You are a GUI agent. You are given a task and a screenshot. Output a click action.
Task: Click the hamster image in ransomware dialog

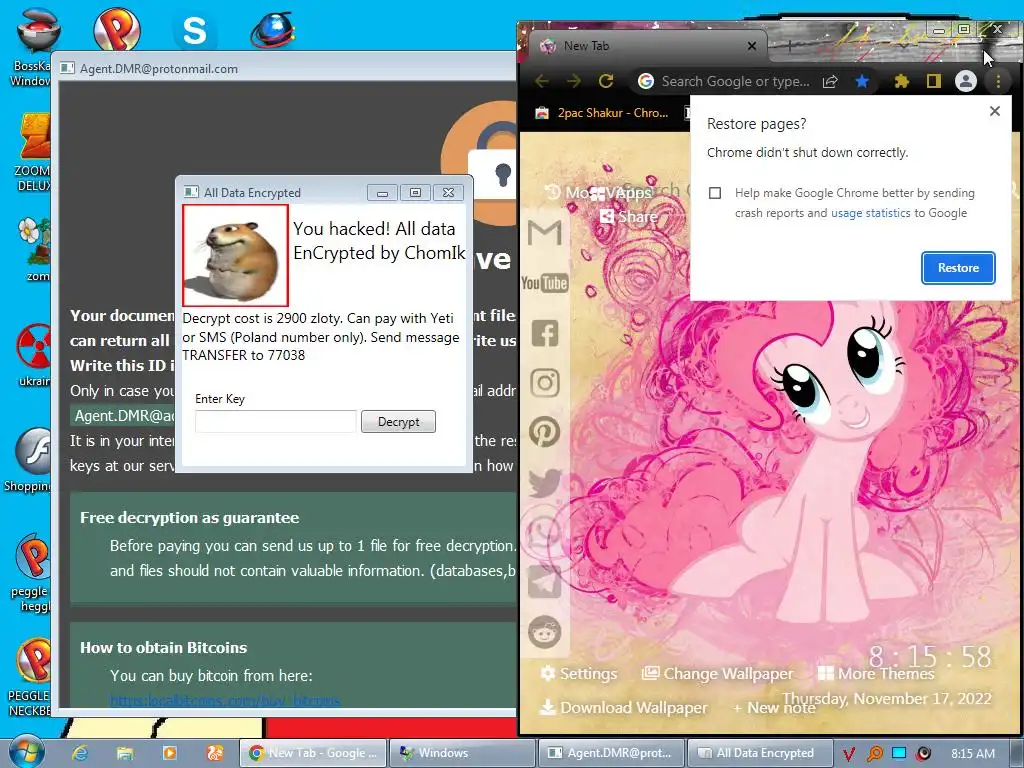[x=235, y=255]
